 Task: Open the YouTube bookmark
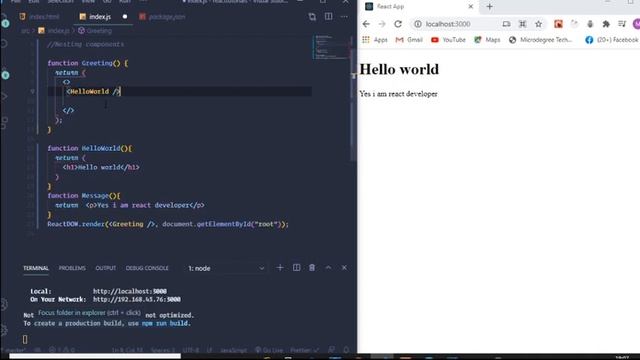(x=448, y=40)
